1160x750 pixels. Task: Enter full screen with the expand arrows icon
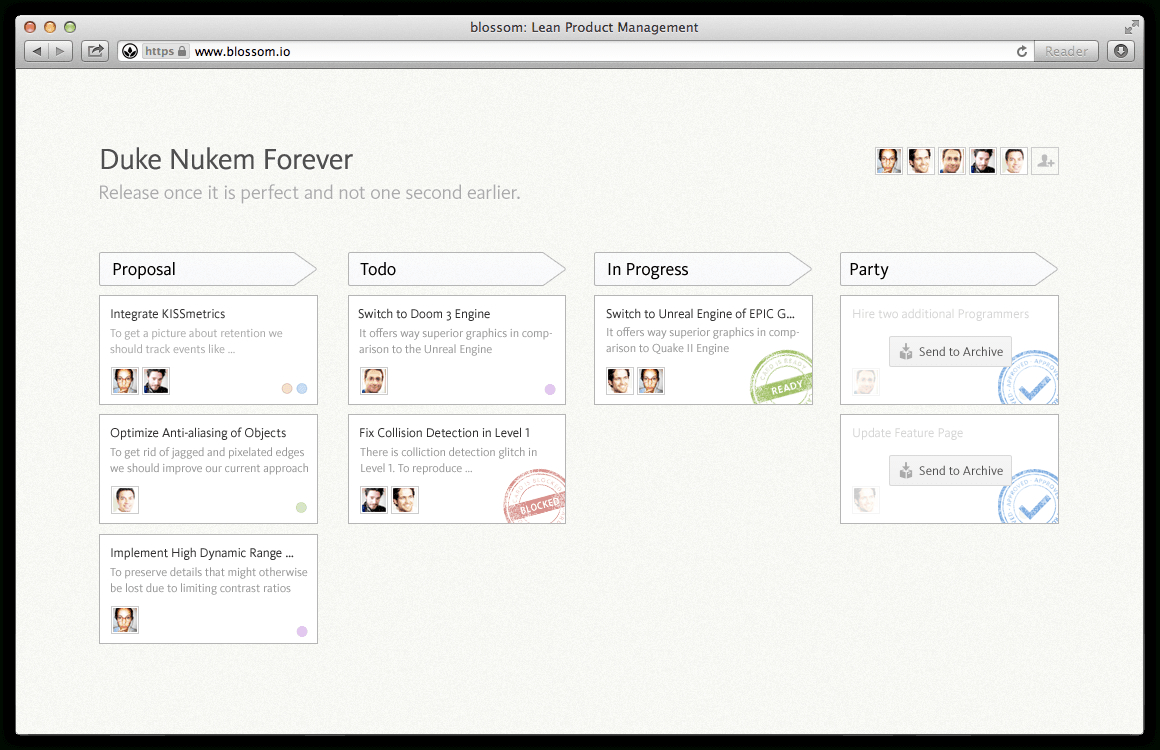(1131, 27)
